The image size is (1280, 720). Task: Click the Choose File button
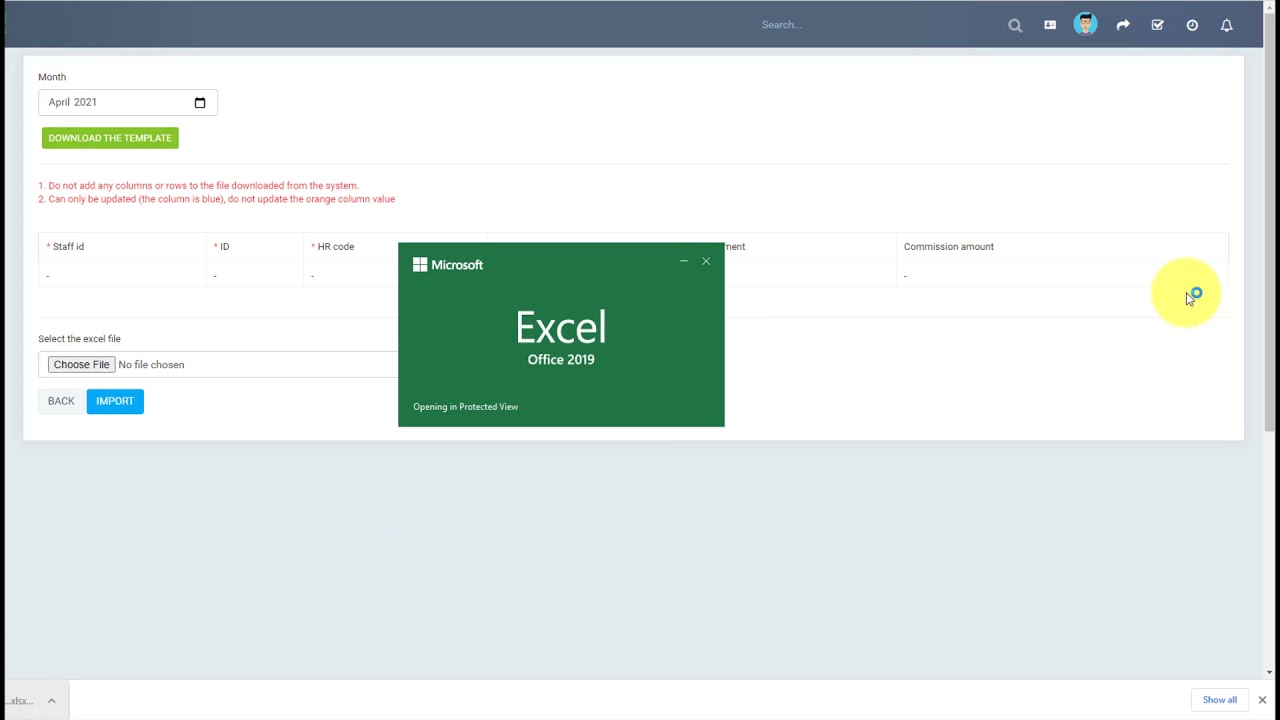(x=81, y=365)
